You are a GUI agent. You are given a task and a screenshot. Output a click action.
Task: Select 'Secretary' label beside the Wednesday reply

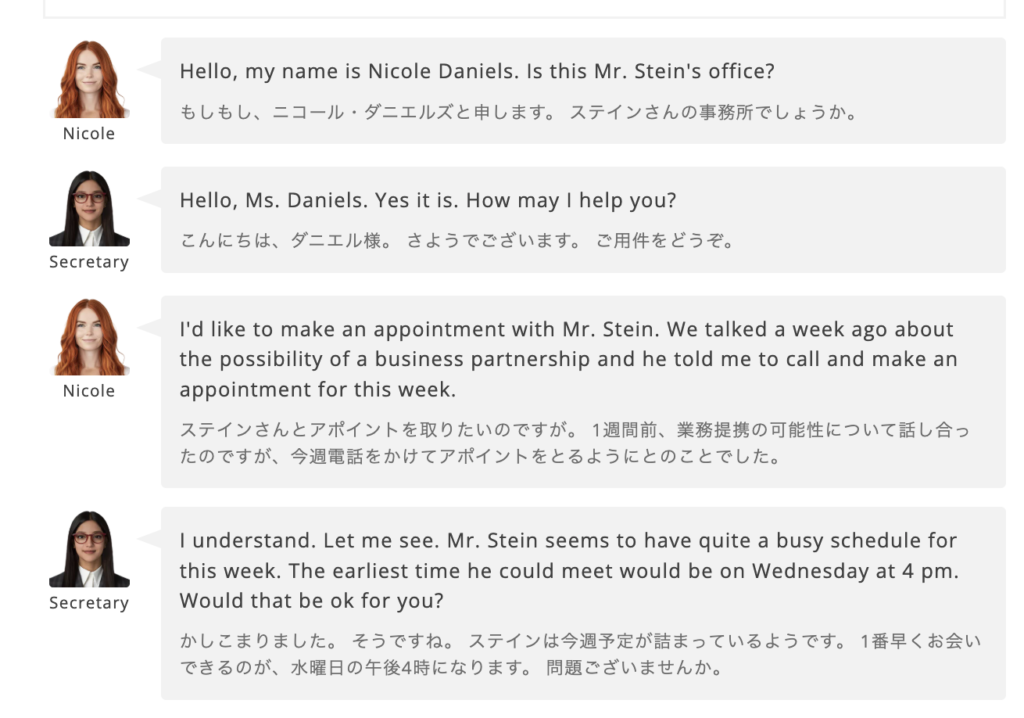coord(89,603)
